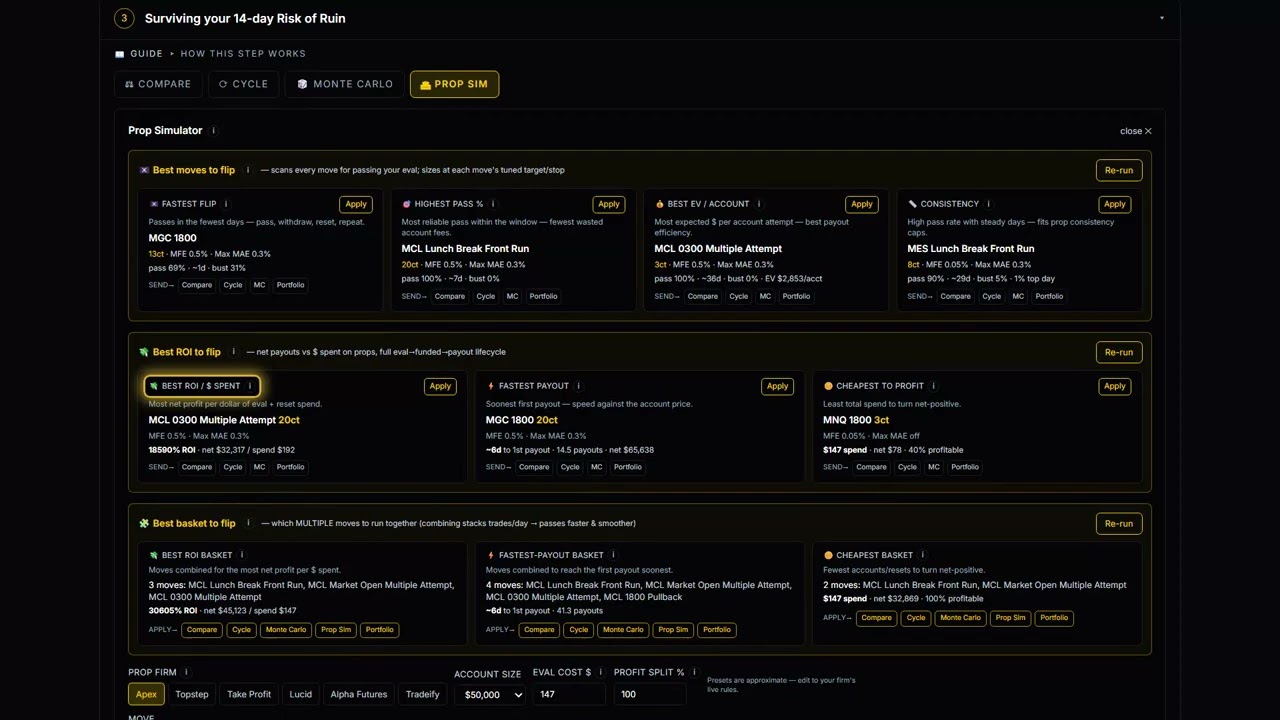
Task: Send FASTEST PAYOUT move to Cycle
Action: (570, 467)
